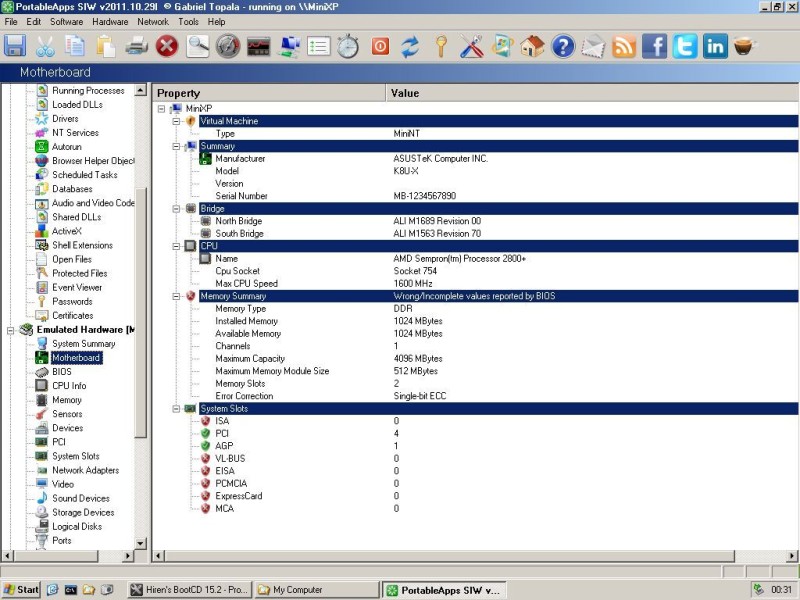Collapse the CPU section
Image resolution: width=800 pixels, height=600 pixels.
click(177, 246)
